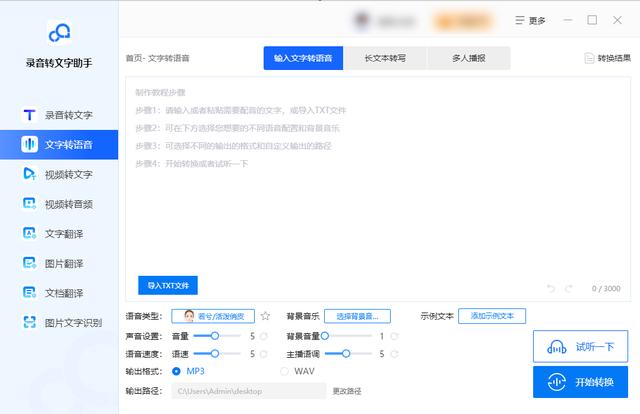Open 图片文字识别 in sidebar
Screen dimensions: 640x414
pyautogui.click(x=59, y=323)
